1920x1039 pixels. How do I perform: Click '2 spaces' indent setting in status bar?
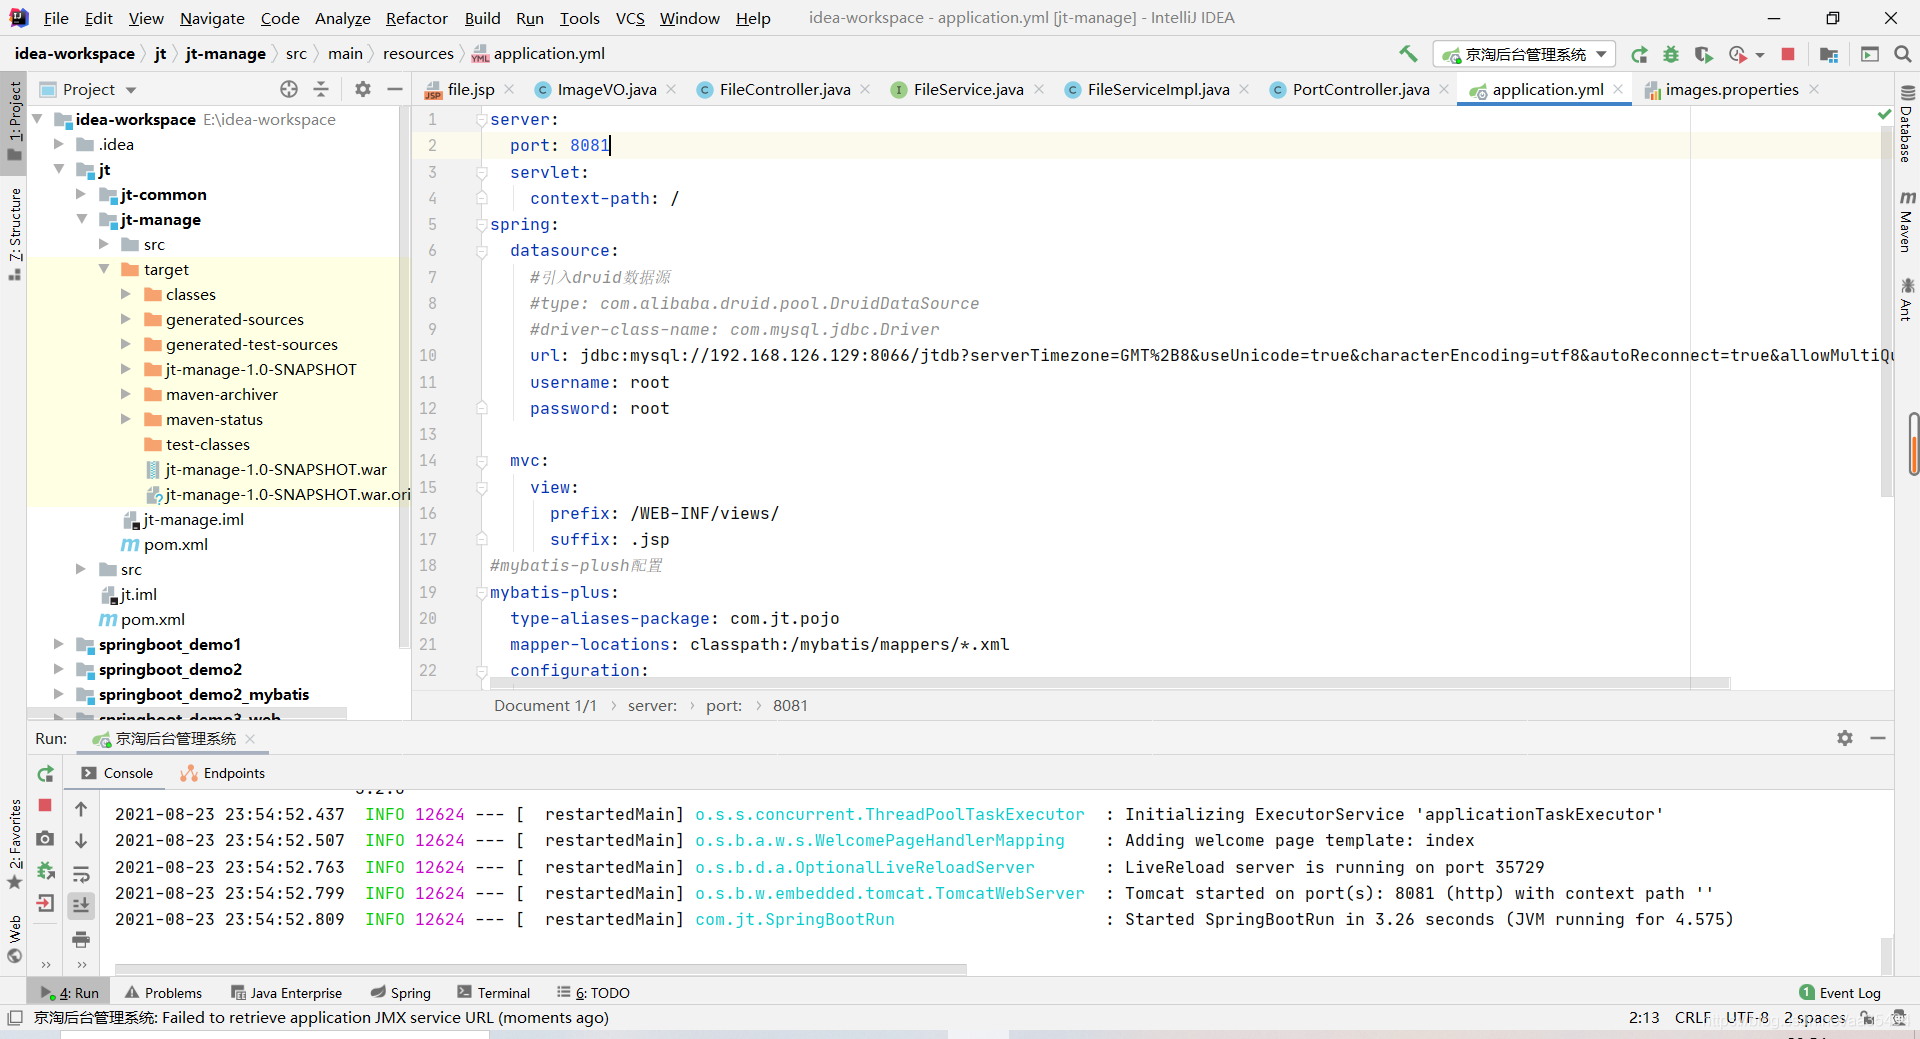point(1814,1018)
